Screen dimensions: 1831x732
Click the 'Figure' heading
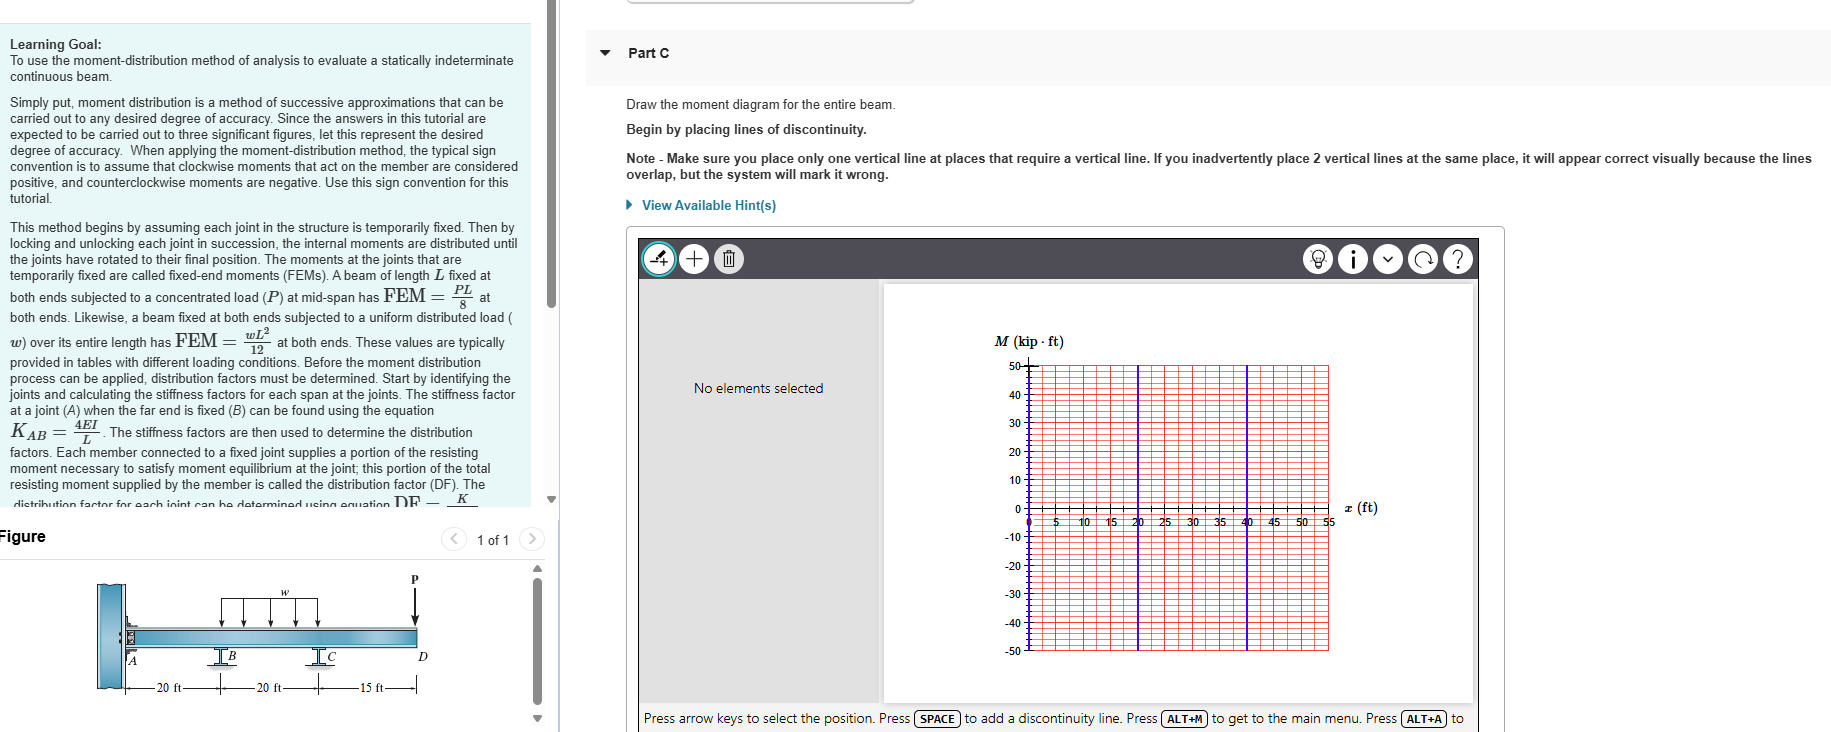tap(23, 536)
